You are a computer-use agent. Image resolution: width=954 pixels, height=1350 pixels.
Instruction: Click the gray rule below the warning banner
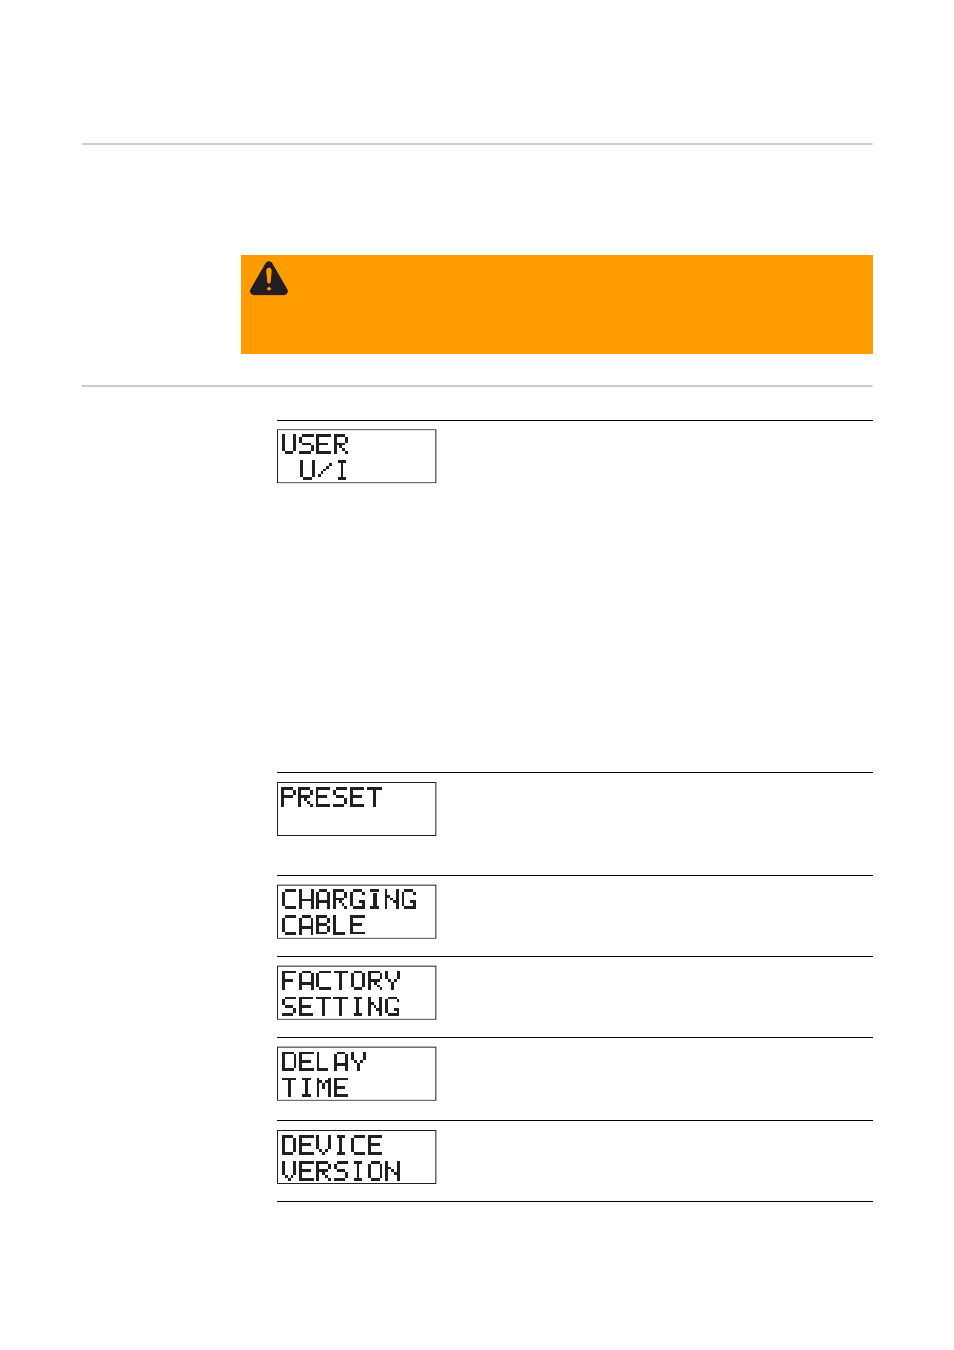[477, 386]
